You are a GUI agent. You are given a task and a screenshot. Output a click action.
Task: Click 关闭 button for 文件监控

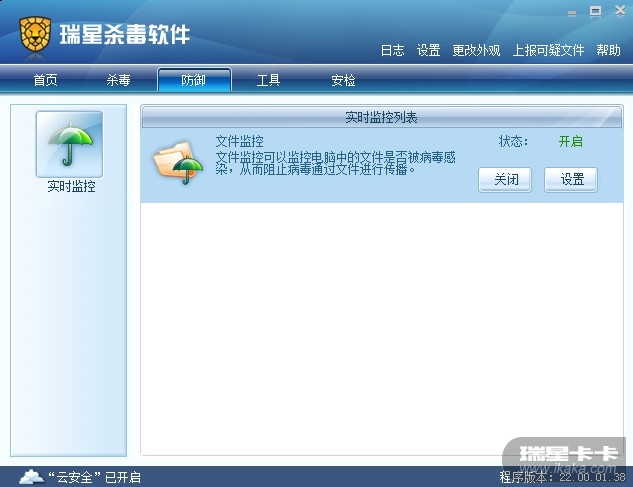click(505, 179)
